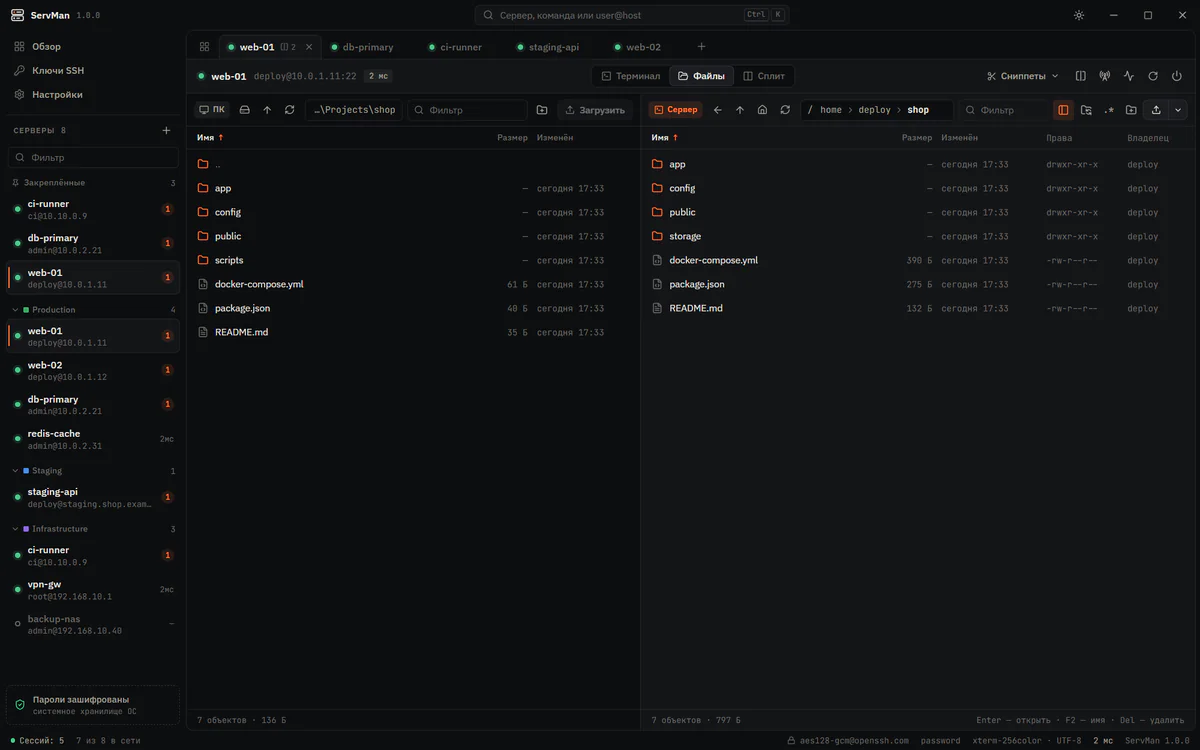The image size is (1200, 750).
Task: Go up one directory on the server
Action: 740,110
